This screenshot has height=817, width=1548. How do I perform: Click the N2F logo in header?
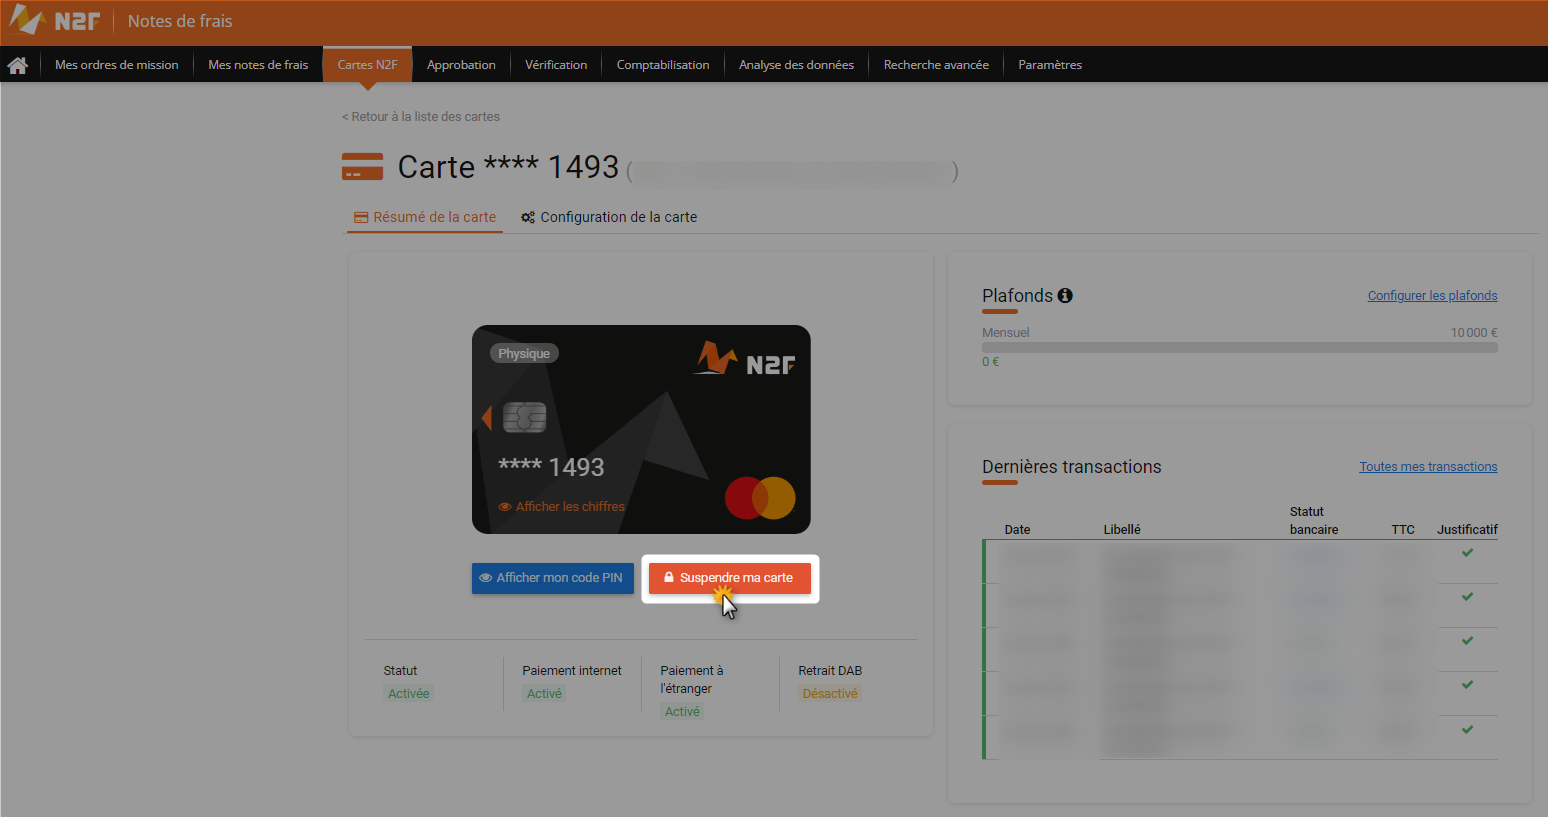(55, 20)
